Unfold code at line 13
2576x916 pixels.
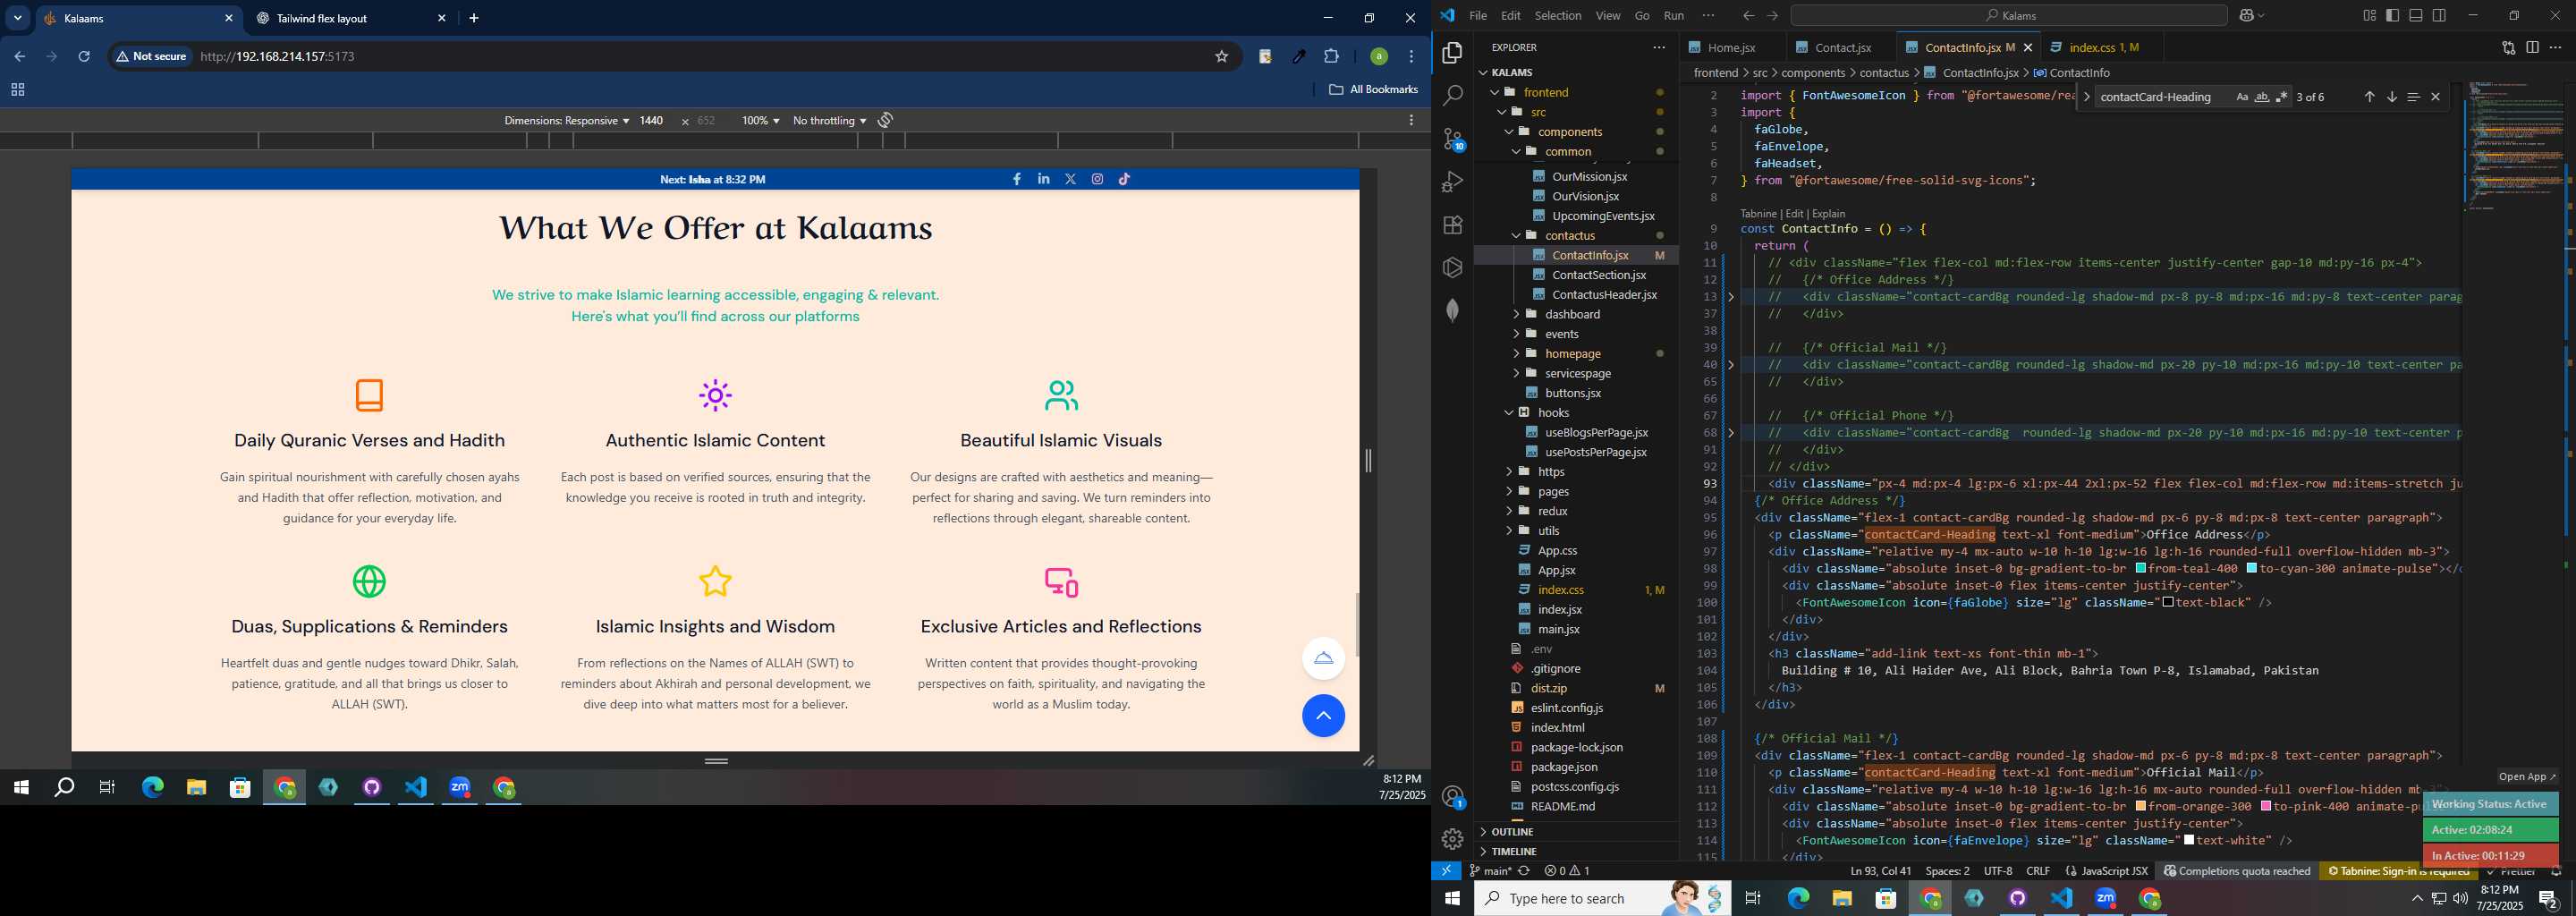click(1731, 297)
